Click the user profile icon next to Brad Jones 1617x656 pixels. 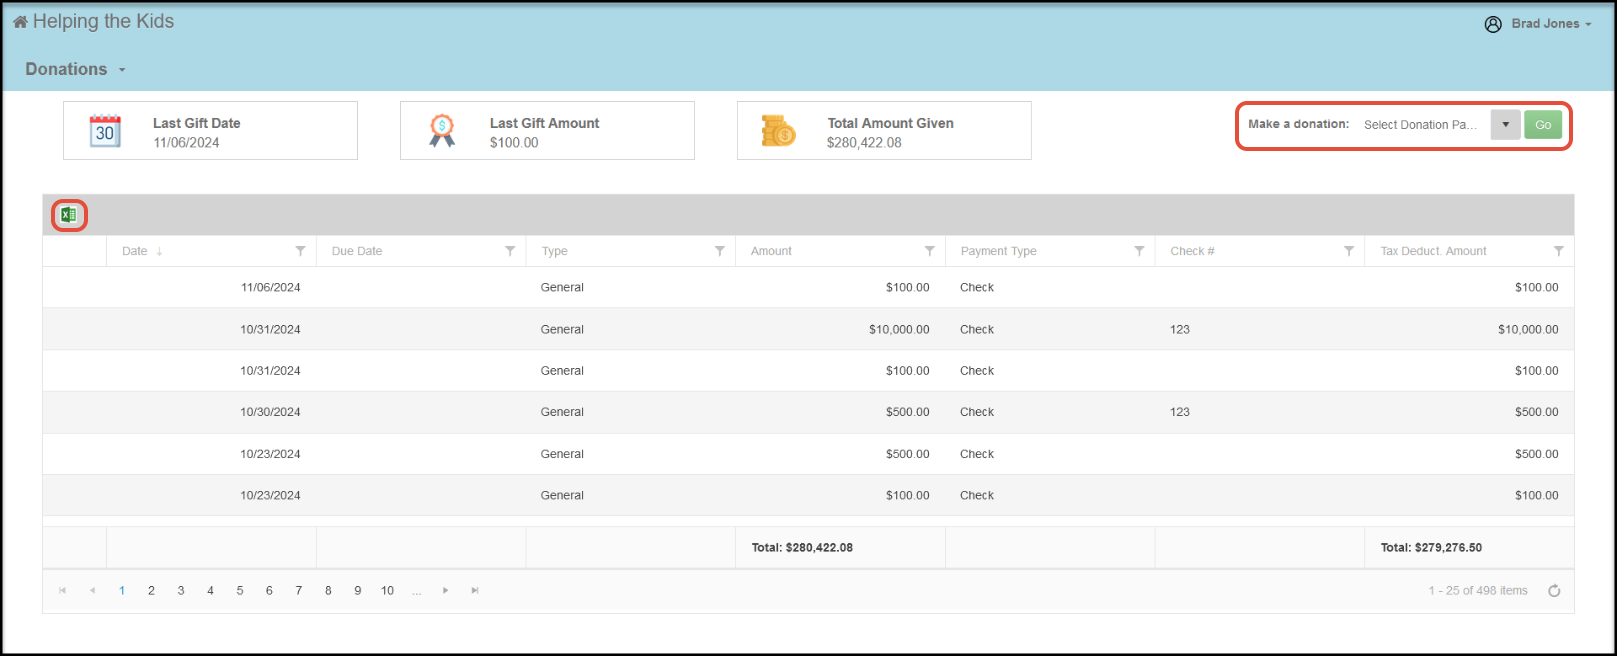point(1493,24)
